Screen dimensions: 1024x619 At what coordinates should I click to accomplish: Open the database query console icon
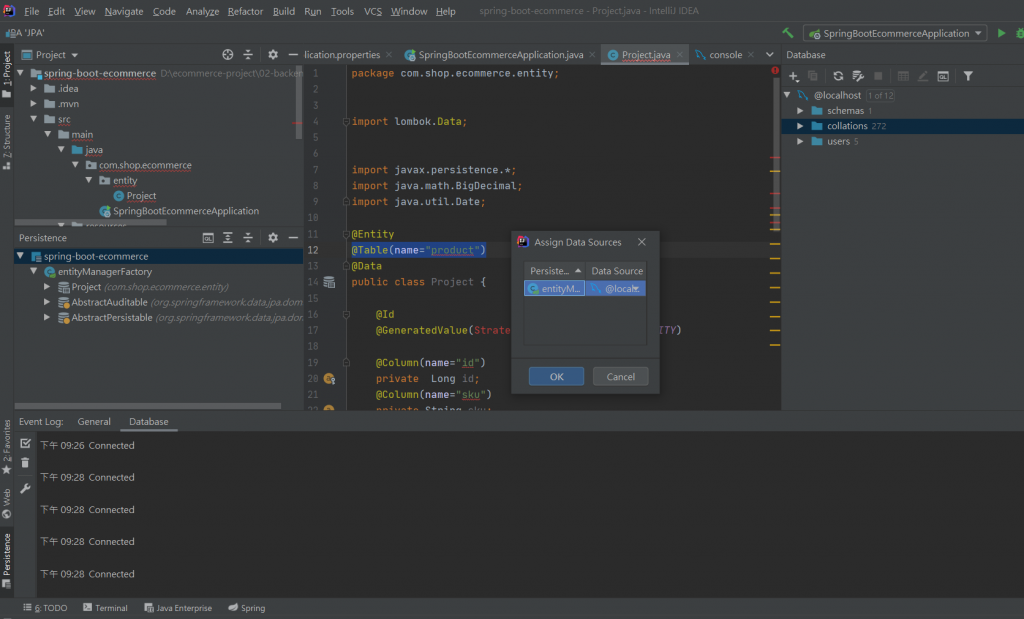942,76
